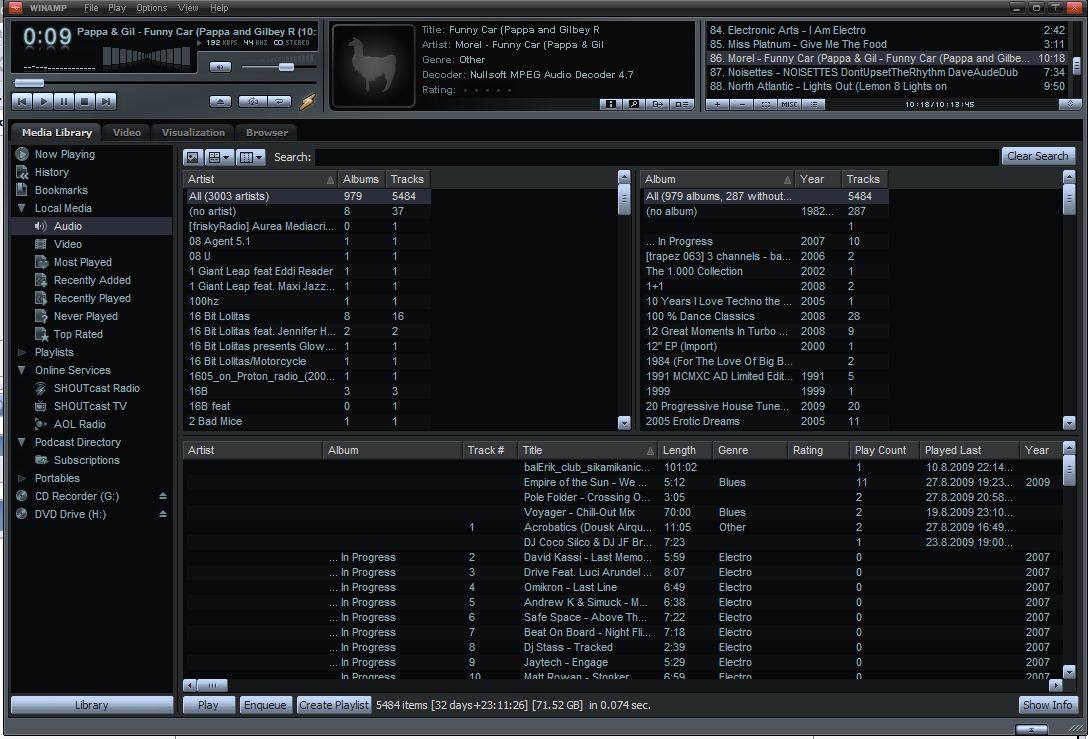Viewport: 1088px width, 739px height.
Task: Toggle repeat playback mode
Action: tap(281, 100)
